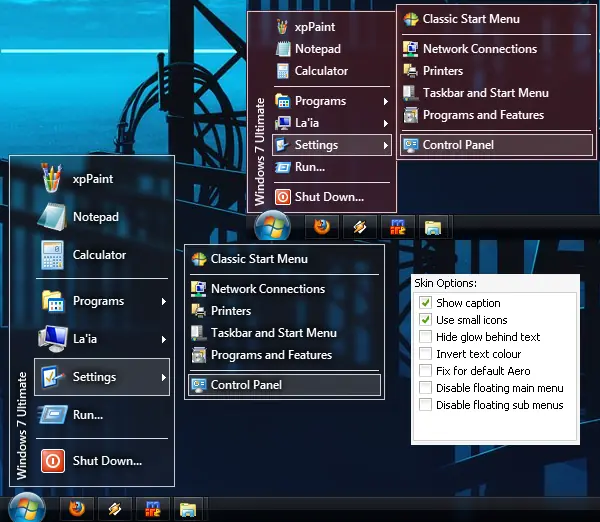The image size is (600, 522).
Task: Click the Notepad icon in the large blue menu
Action: point(52,217)
